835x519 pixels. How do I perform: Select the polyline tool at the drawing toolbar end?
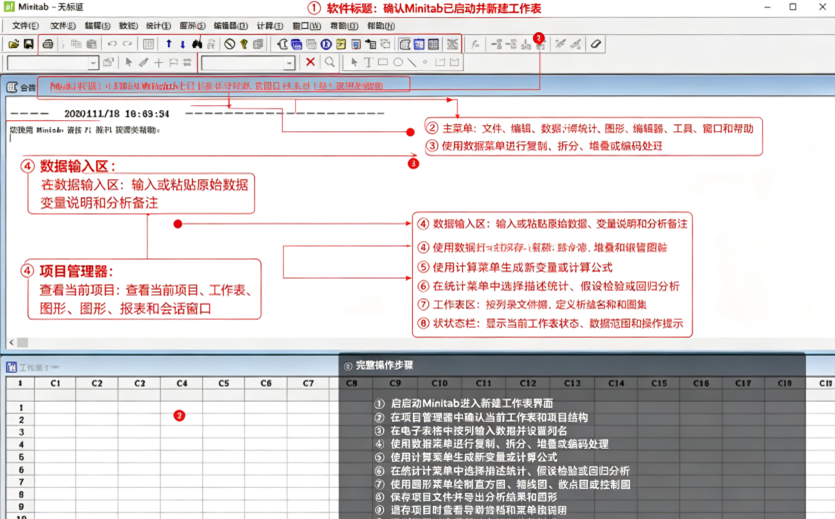coord(454,62)
